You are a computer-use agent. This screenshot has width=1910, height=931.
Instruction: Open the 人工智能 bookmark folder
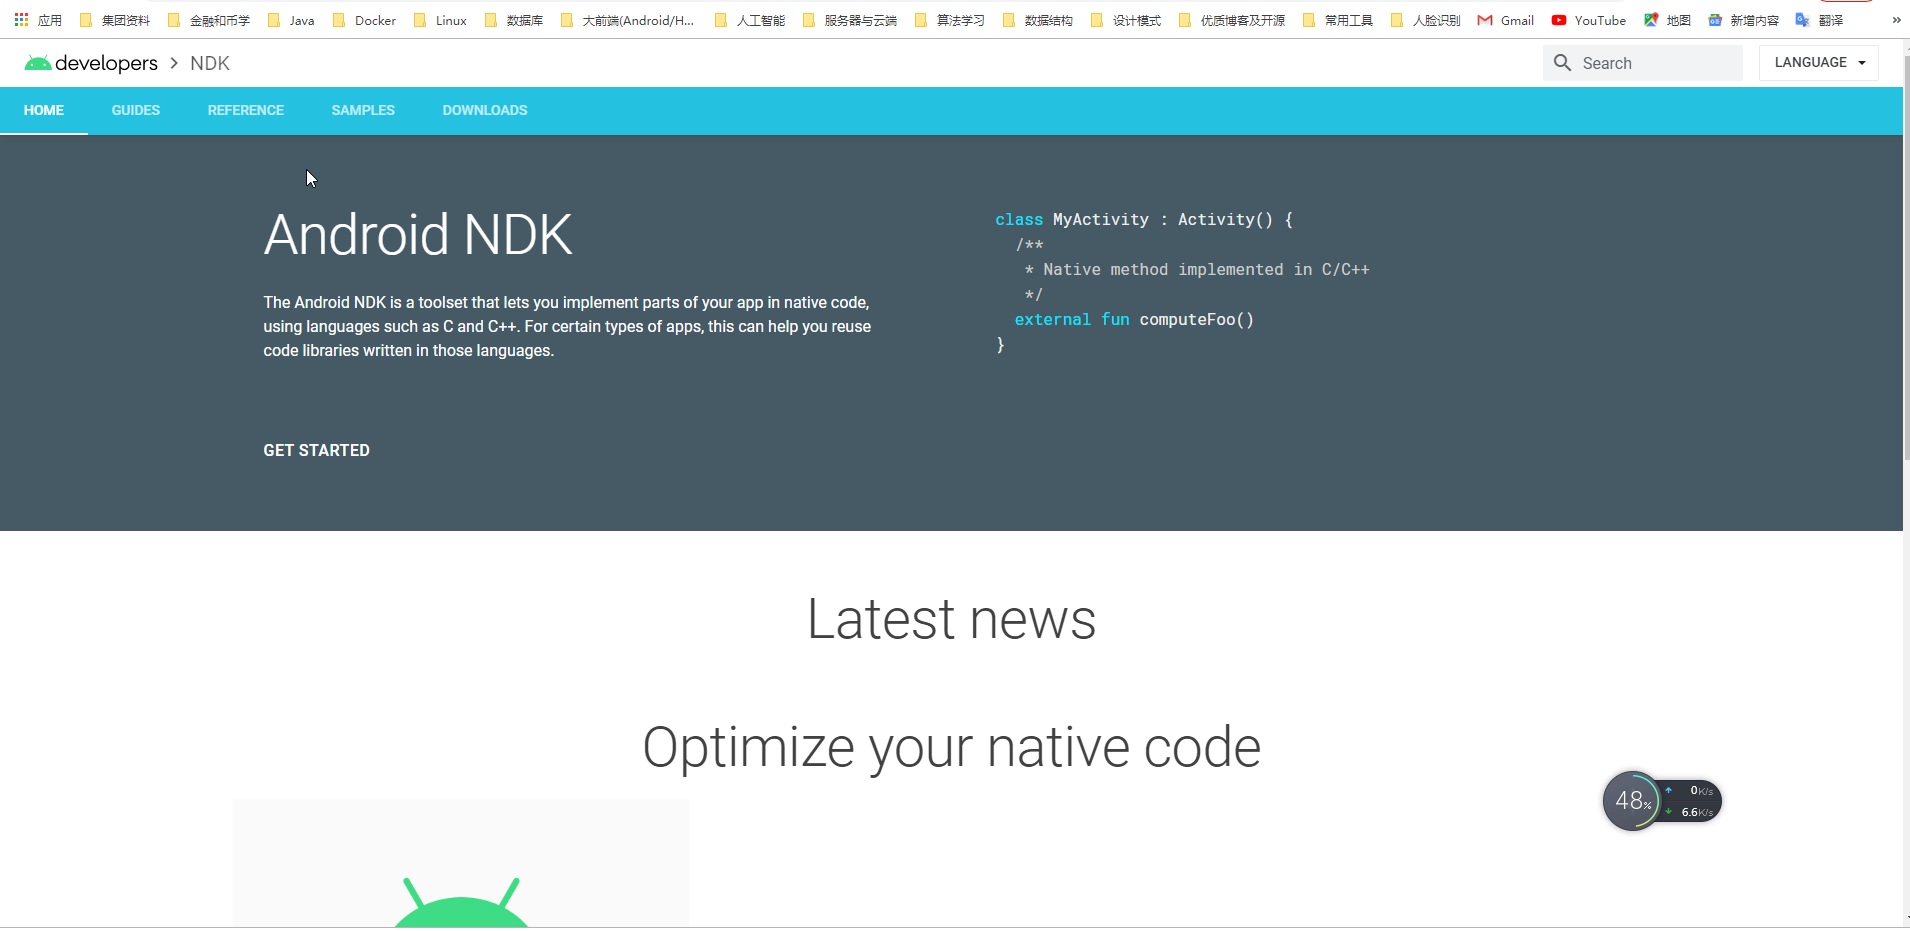(750, 20)
